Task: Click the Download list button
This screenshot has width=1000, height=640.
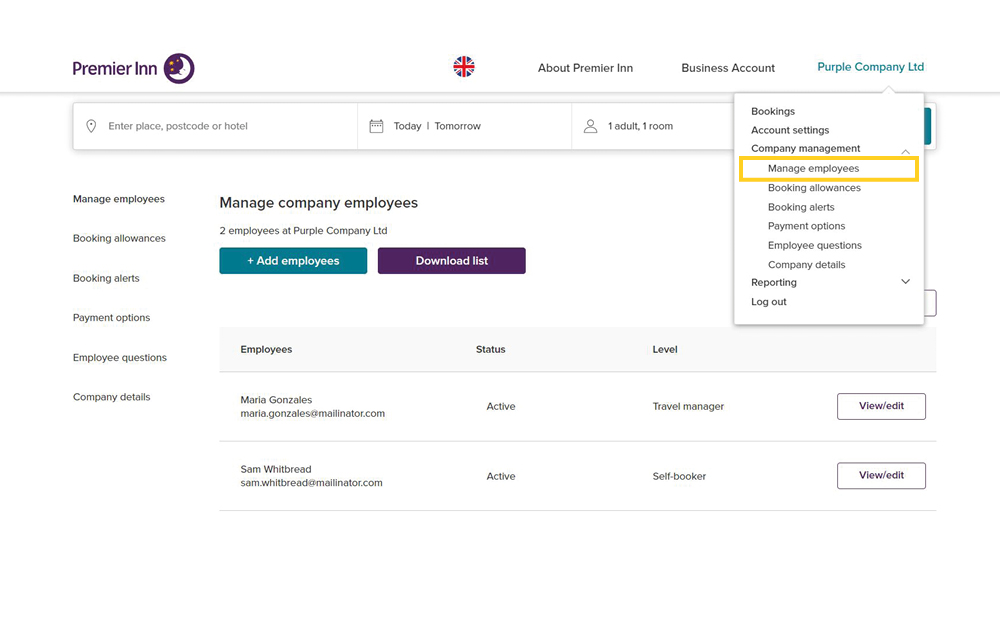Action: 451,261
